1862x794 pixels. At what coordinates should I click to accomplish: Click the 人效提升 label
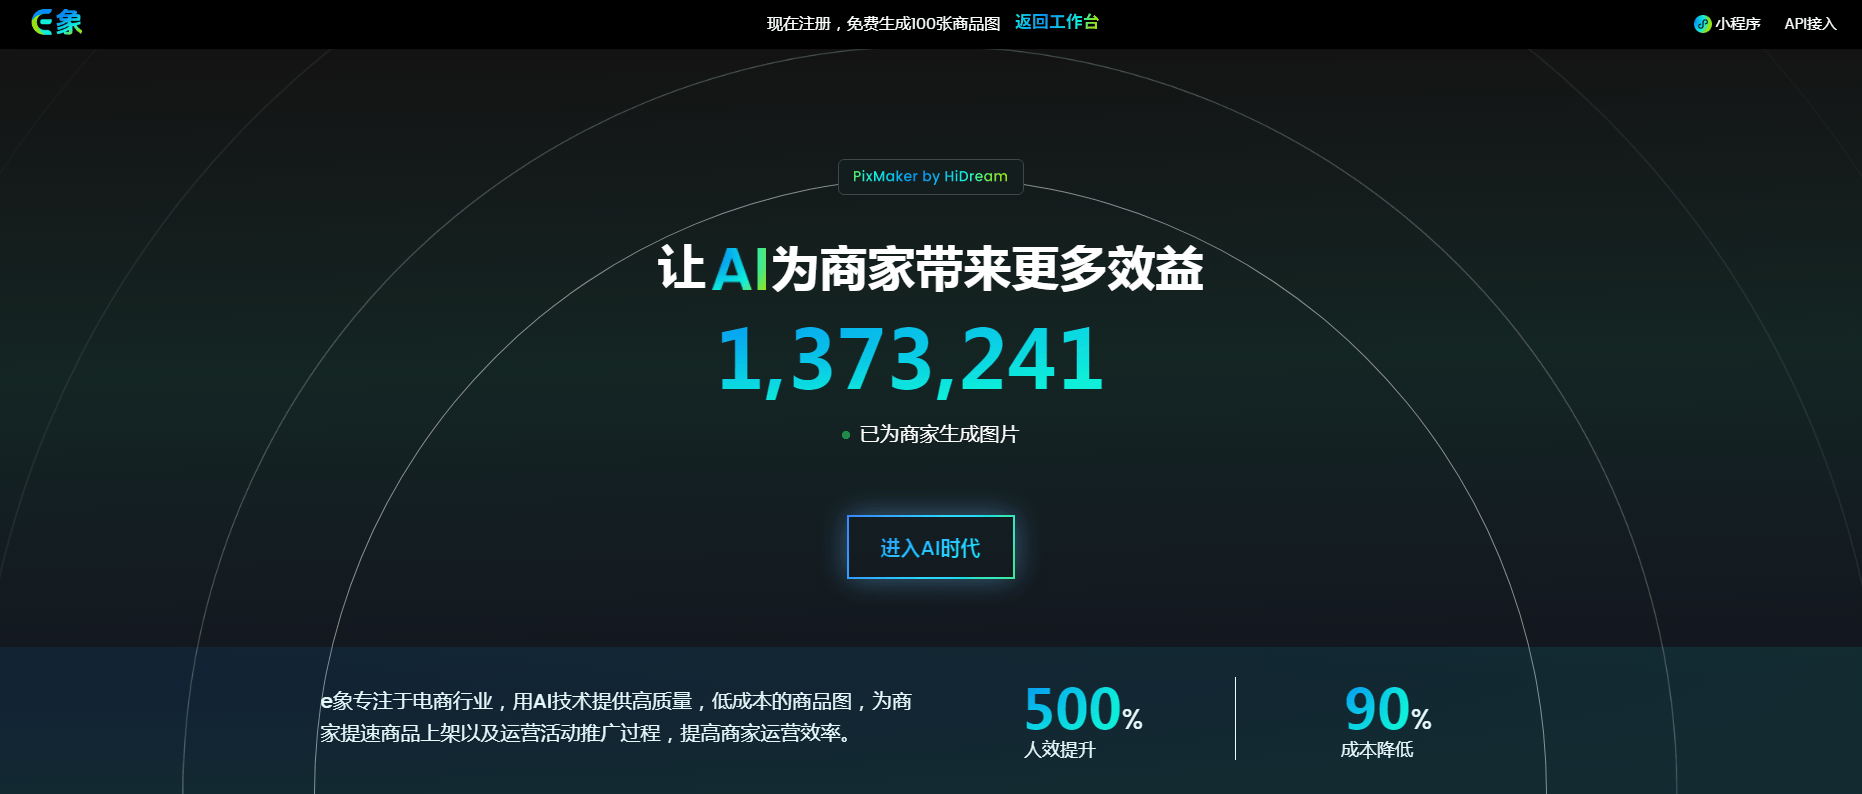(x=1060, y=750)
